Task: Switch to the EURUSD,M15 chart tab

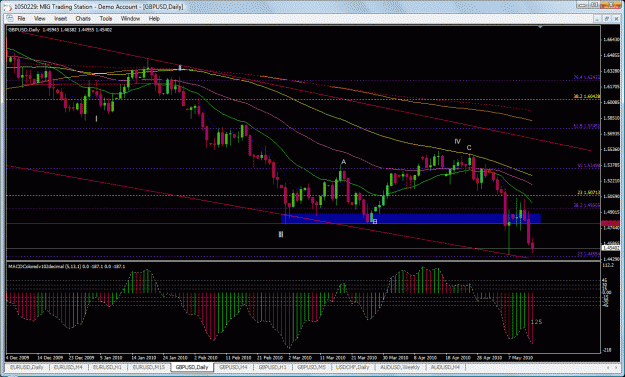Action: point(148,367)
